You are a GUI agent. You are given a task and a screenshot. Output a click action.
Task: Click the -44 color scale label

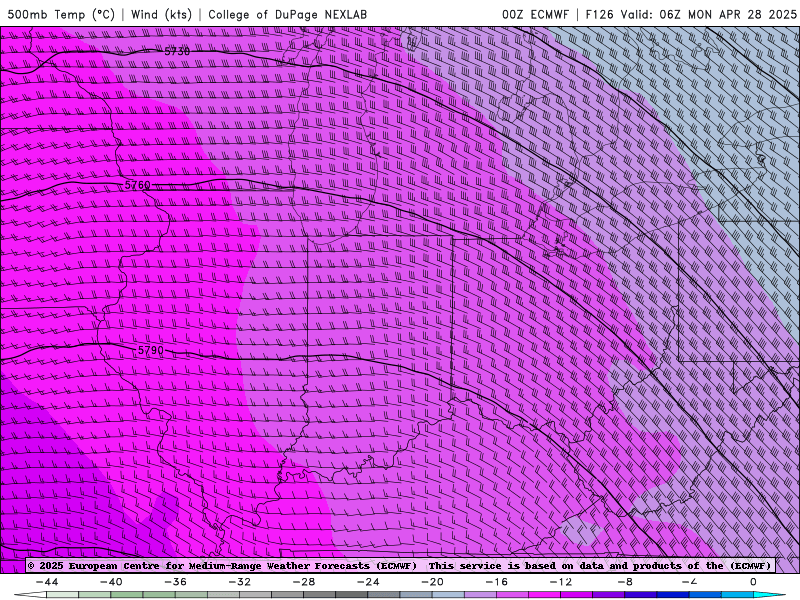pyautogui.click(x=47, y=582)
